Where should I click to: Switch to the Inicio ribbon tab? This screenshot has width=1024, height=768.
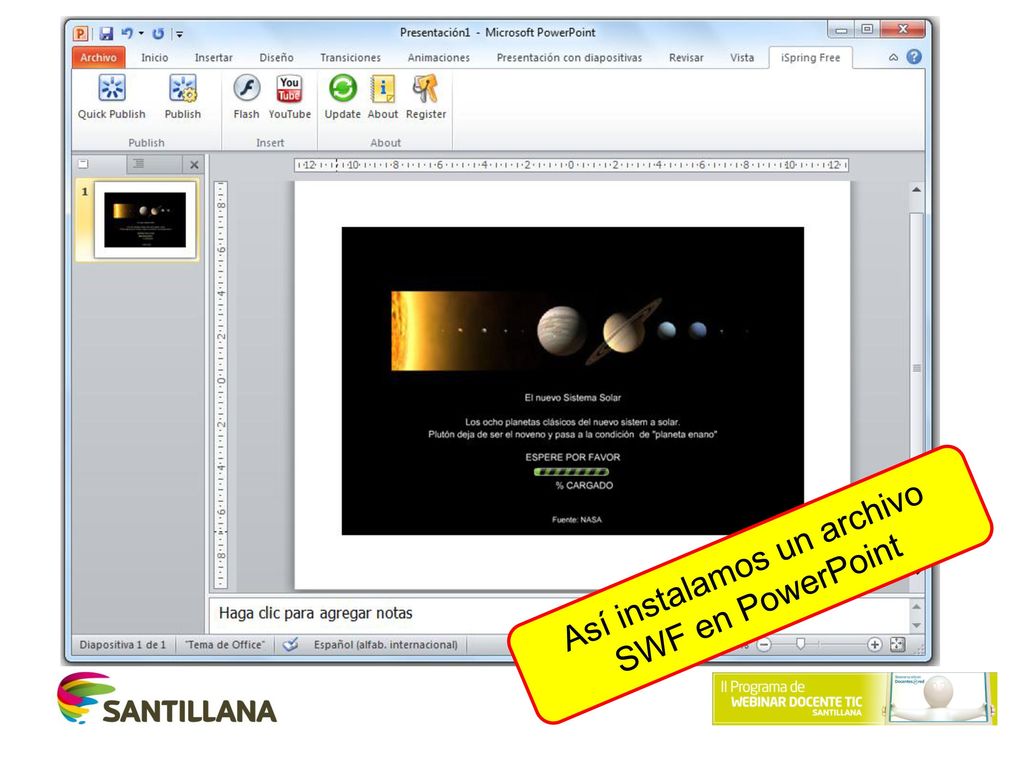pos(155,57)
